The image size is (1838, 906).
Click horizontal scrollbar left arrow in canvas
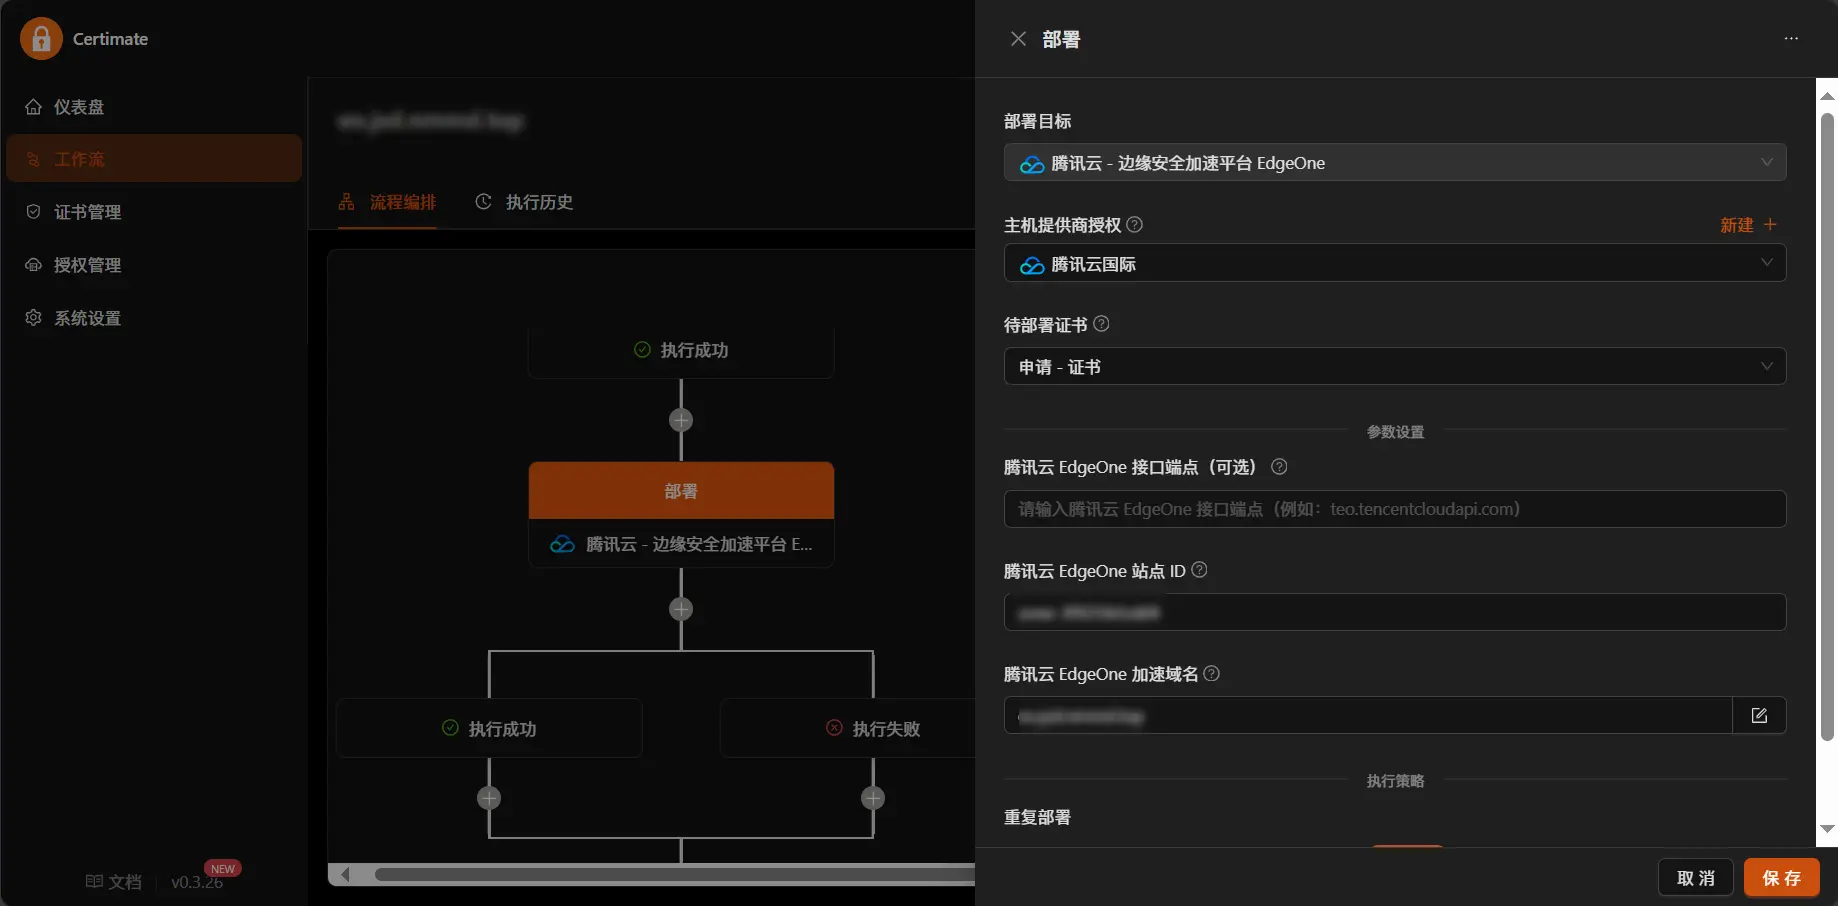345,875
